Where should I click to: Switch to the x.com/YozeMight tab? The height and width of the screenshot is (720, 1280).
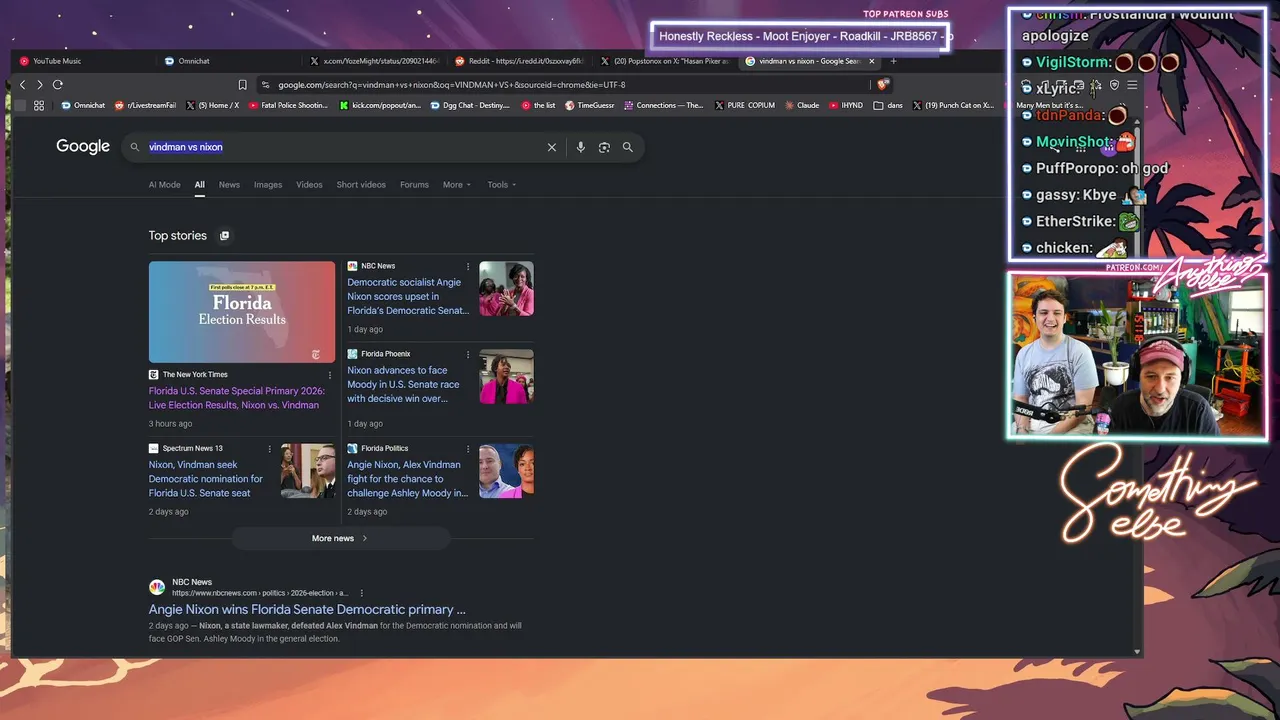[376, 61]
